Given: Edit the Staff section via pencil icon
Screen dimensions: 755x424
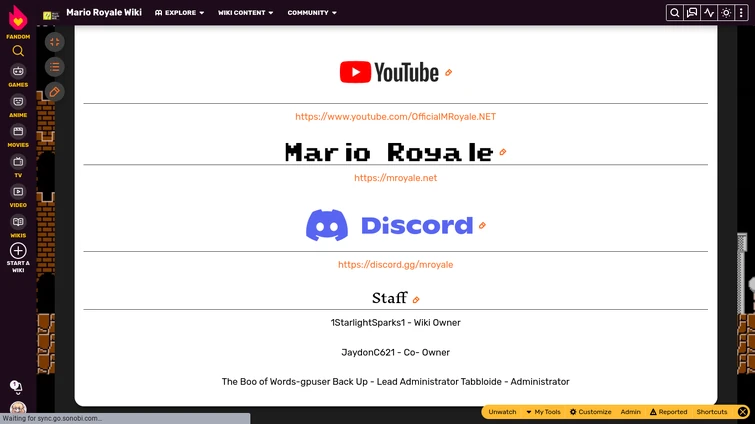Looking at the screenshot, I should tap(416, 300).
